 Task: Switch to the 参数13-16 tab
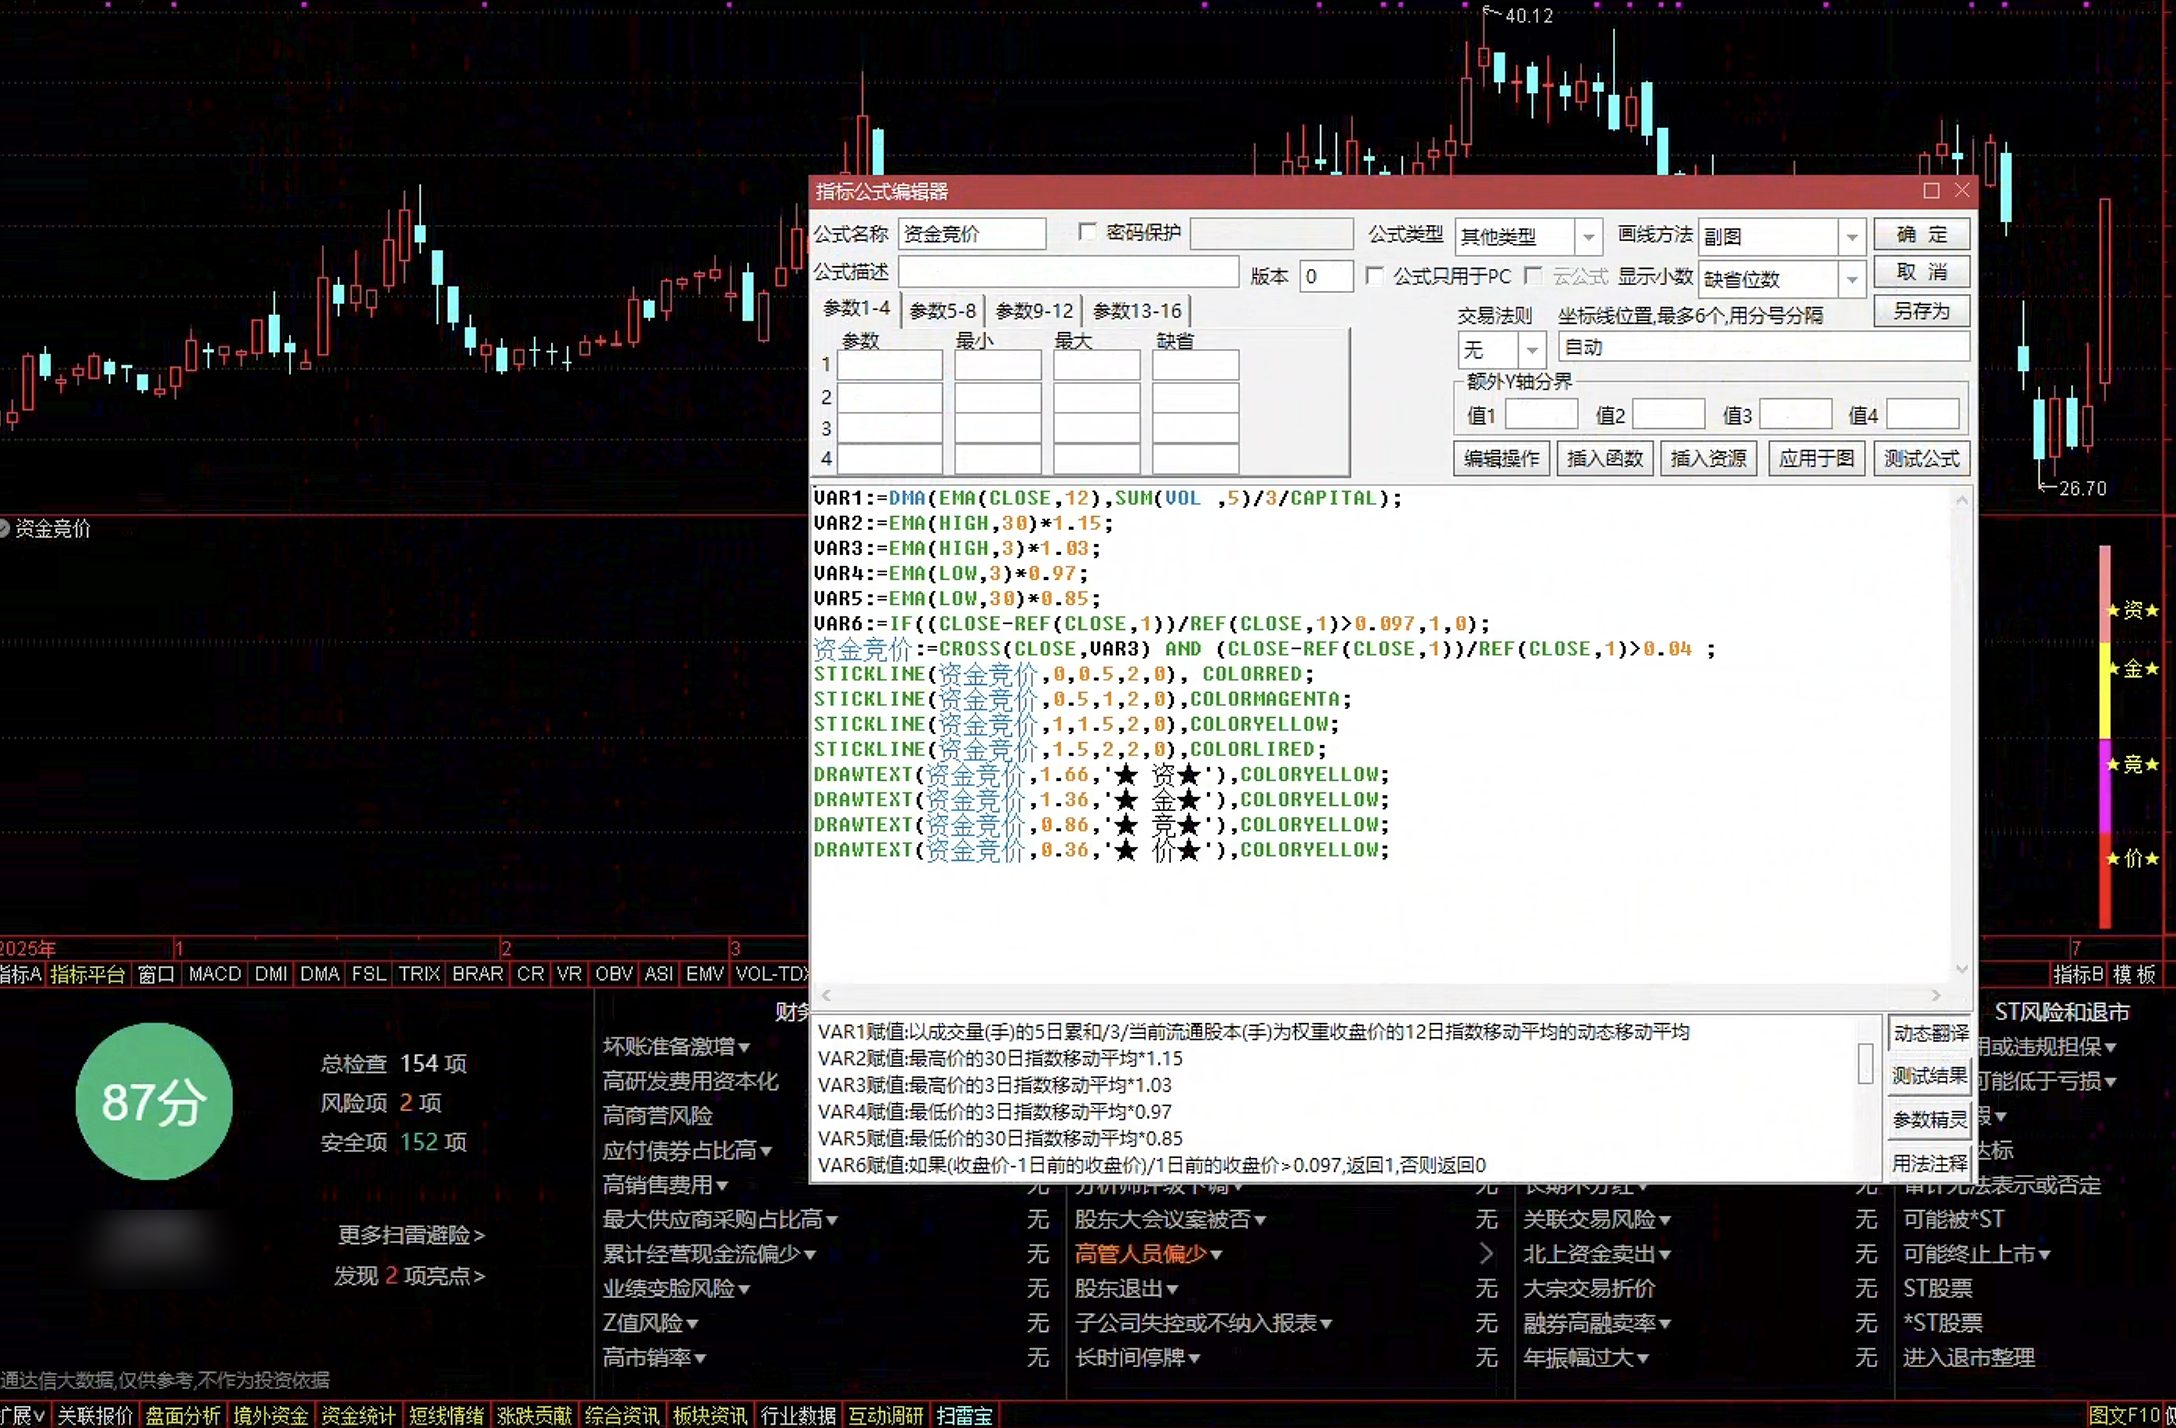tap(1137, 311)
